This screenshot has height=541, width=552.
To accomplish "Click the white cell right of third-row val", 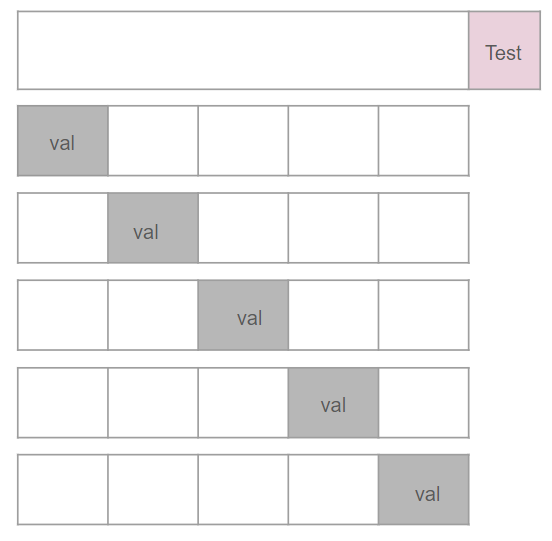I will click(333, 315).
